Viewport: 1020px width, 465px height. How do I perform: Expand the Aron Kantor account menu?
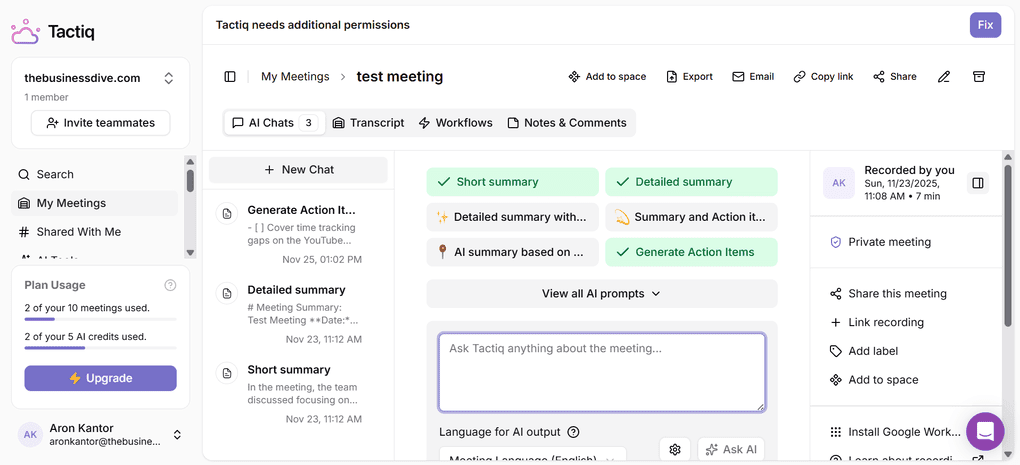[x=177, y=434]
